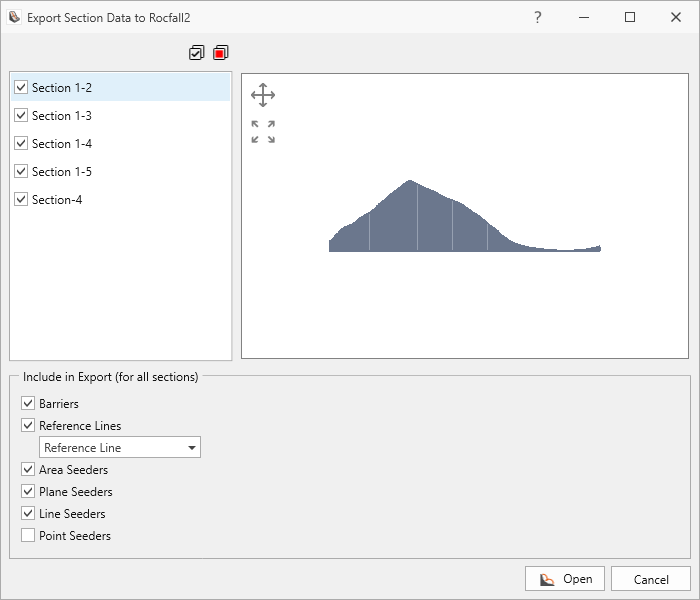Image resolution: width=700 pixels, height=600 pixels.
Task: Disable Reference Lines in export
Action: pos(28,425)
